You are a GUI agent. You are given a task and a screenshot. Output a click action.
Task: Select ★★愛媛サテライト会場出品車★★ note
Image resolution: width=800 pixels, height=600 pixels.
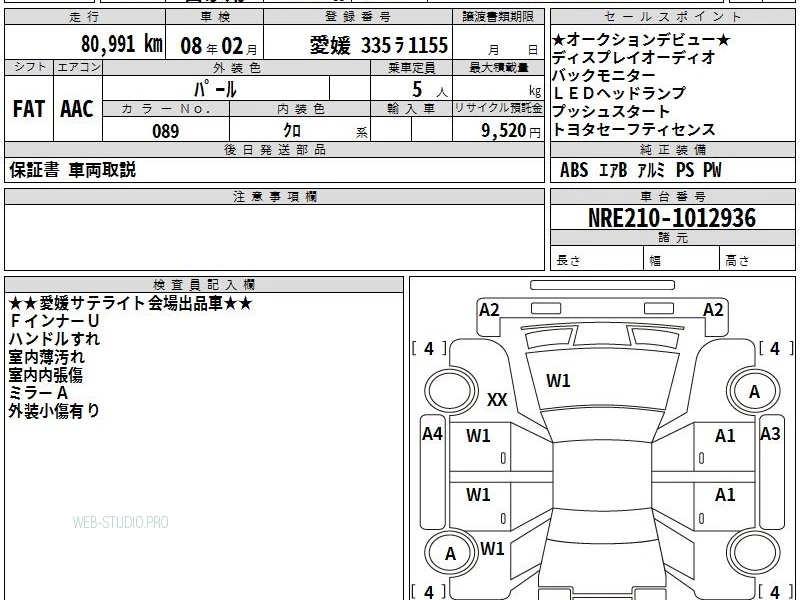coord(131,304)
